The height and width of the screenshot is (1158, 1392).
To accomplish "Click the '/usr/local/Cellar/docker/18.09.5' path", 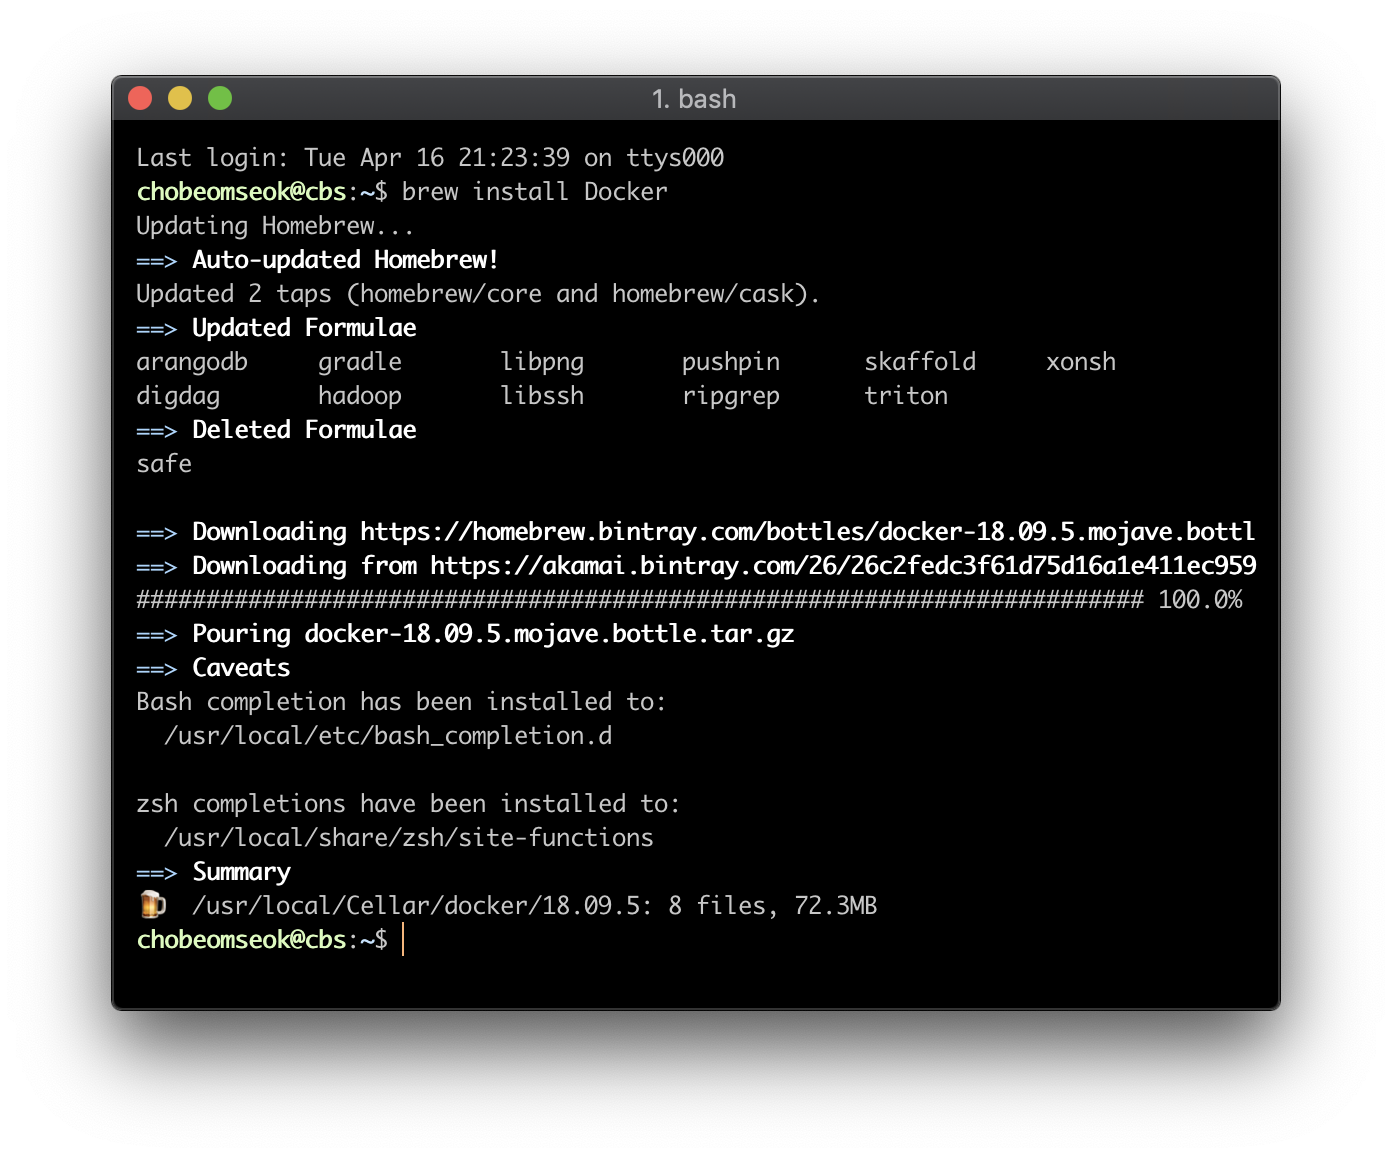I will [x=415, y=906].
